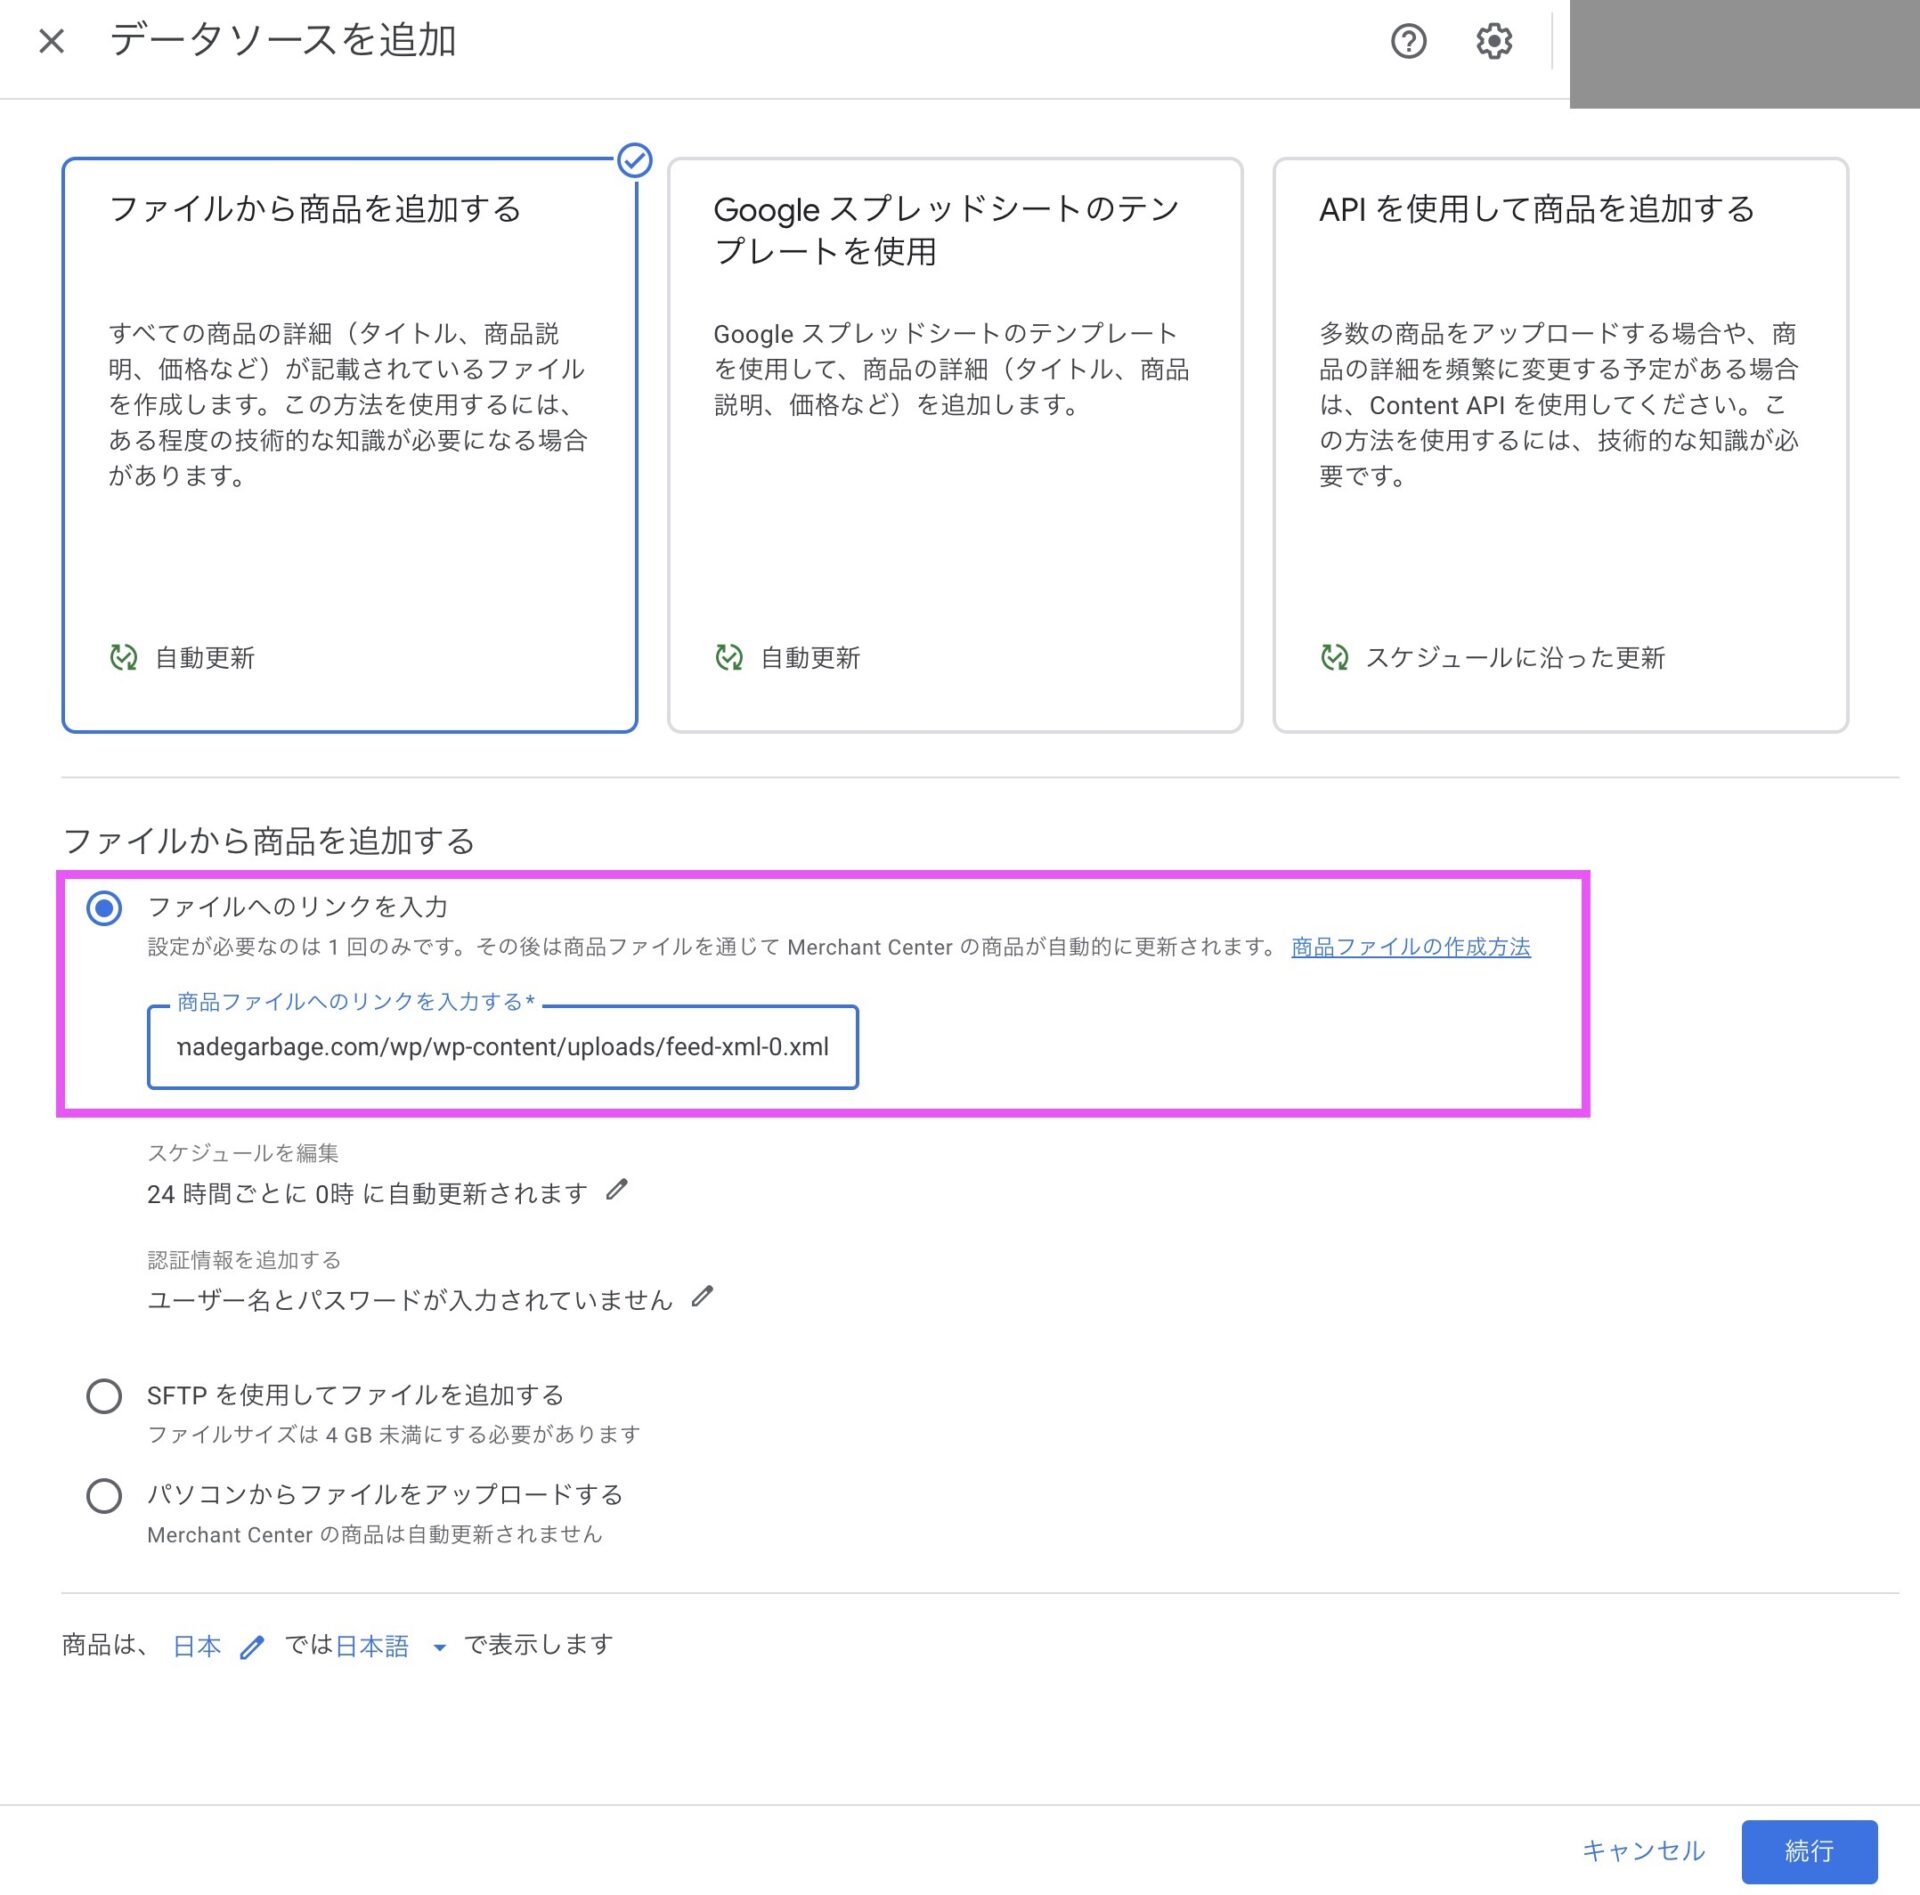Click the 続行 button
Screen dimensions: 1920x1895
(1809, 1851)
